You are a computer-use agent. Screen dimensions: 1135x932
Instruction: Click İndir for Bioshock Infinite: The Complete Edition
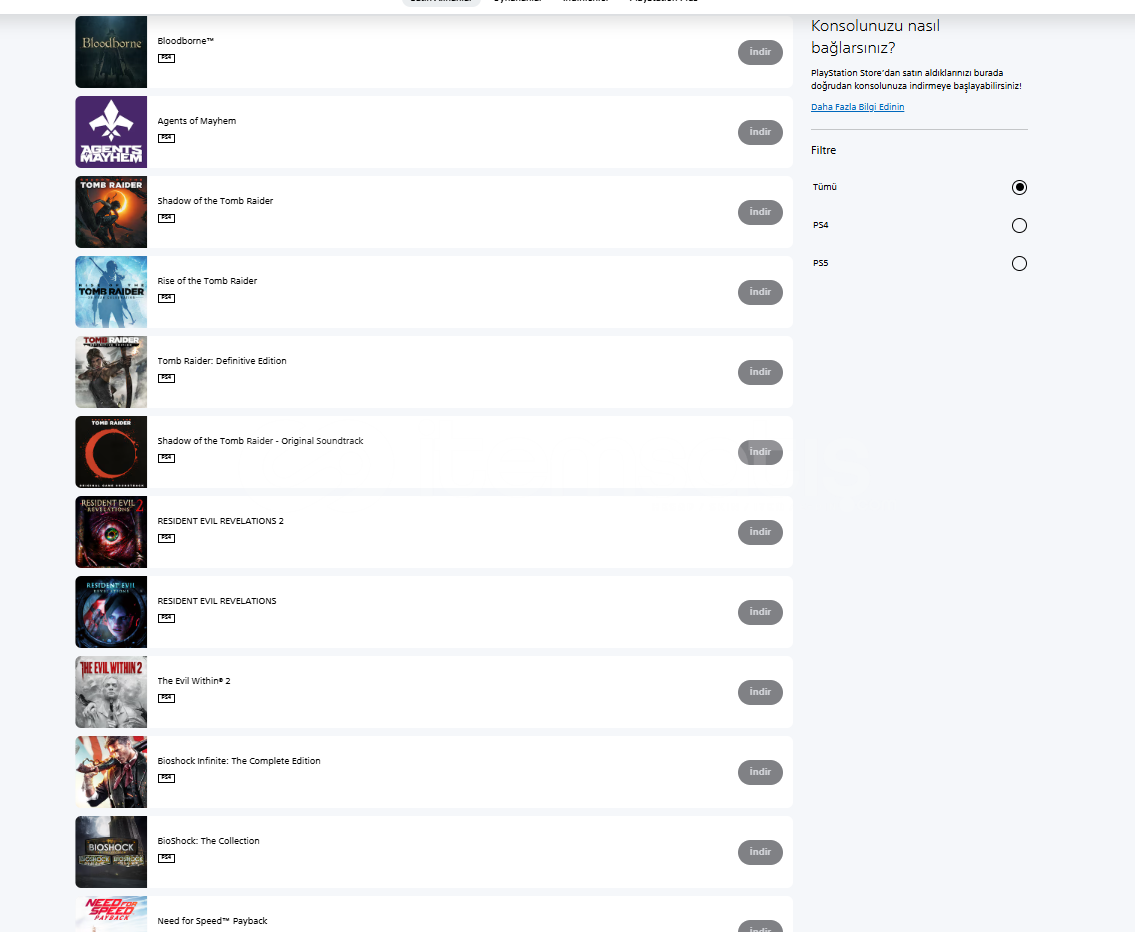pos(760,772)
